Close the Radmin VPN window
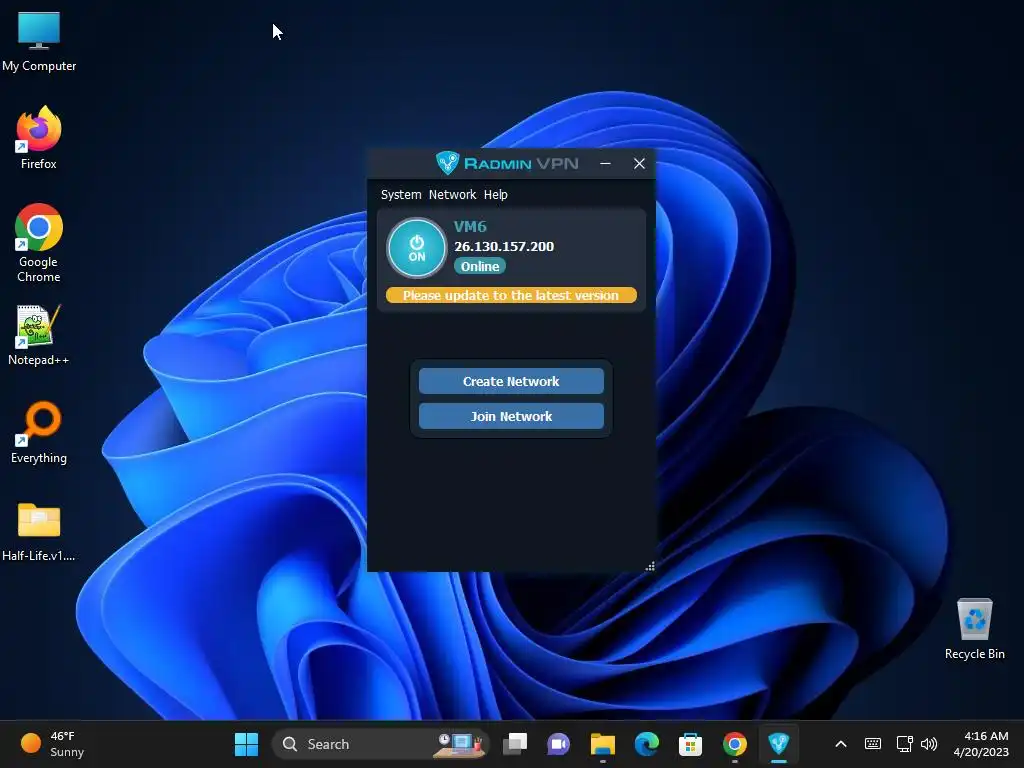Viewport: 1024px width, 768px height. 639,163
